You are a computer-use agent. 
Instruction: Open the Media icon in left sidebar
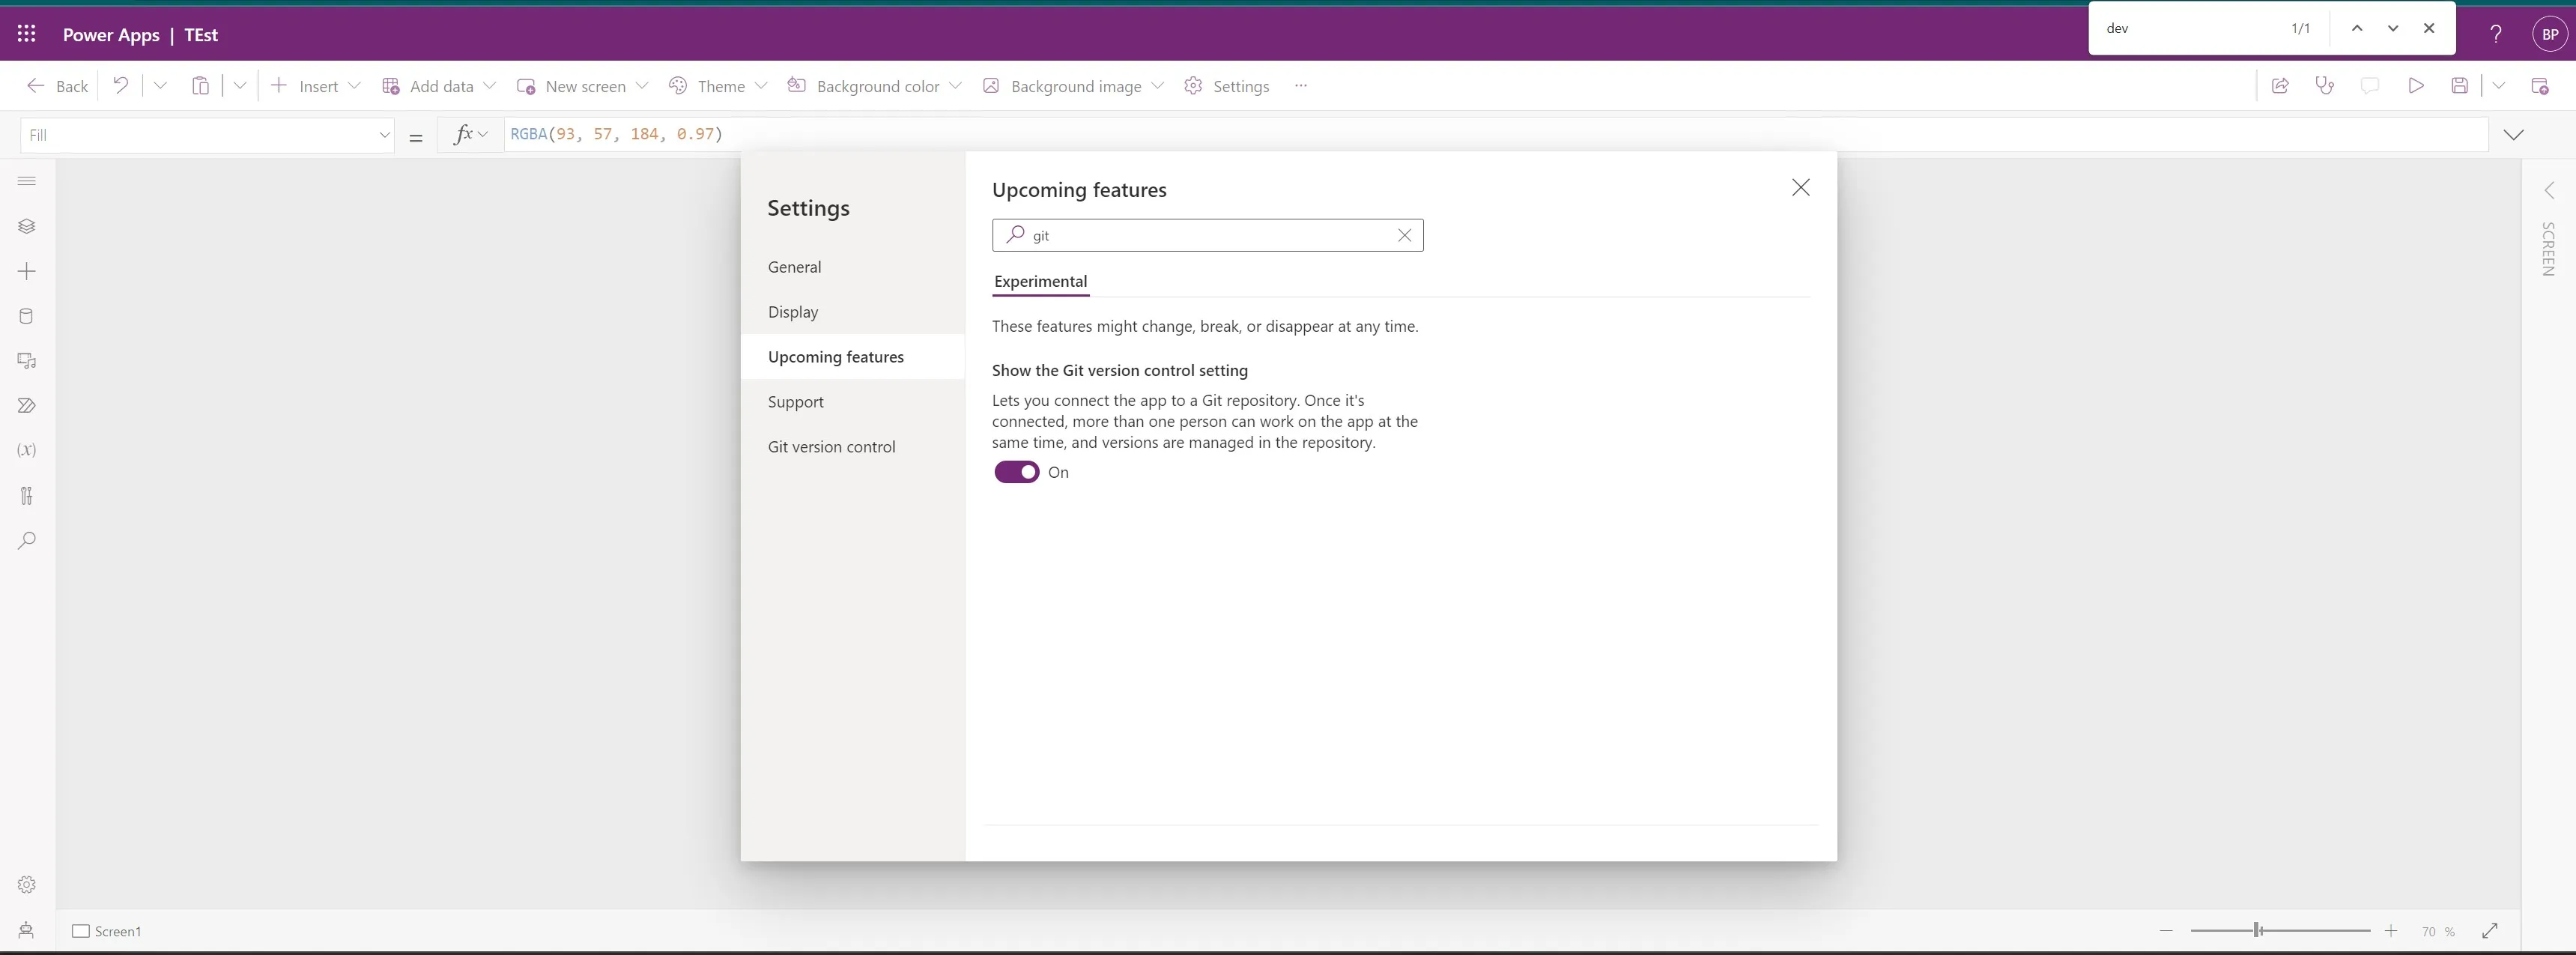click(27, 361)
